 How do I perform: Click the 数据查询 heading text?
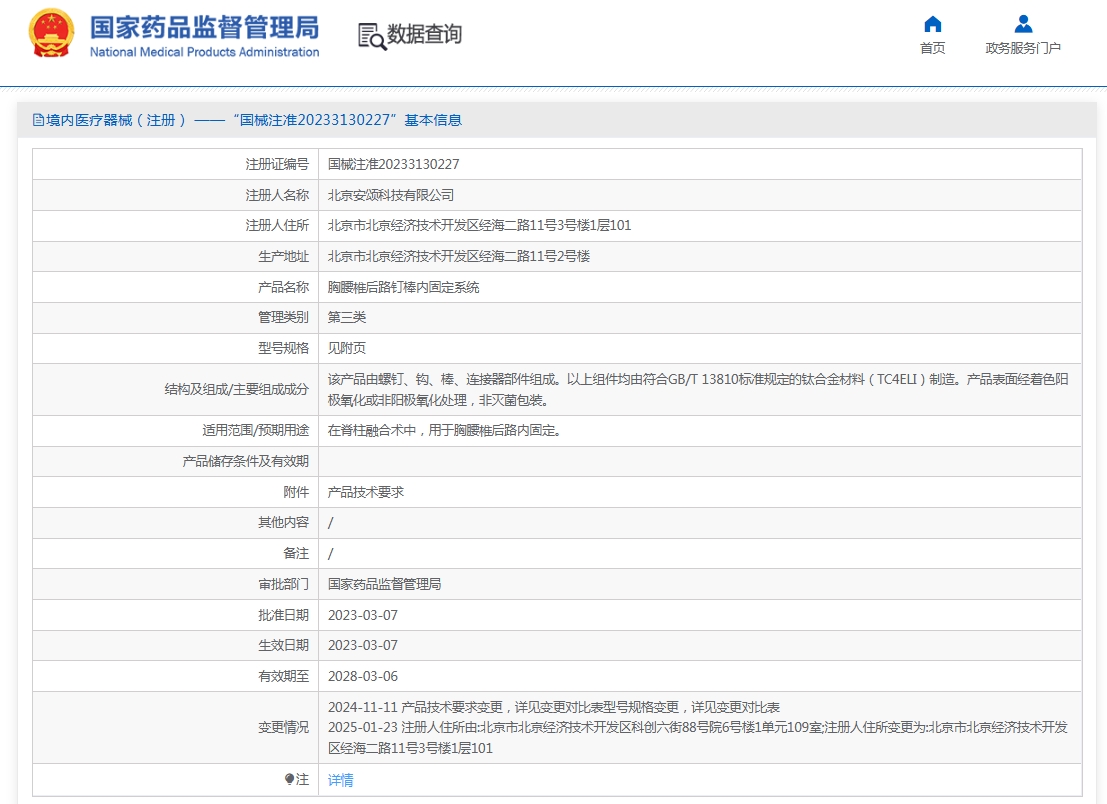424,34
